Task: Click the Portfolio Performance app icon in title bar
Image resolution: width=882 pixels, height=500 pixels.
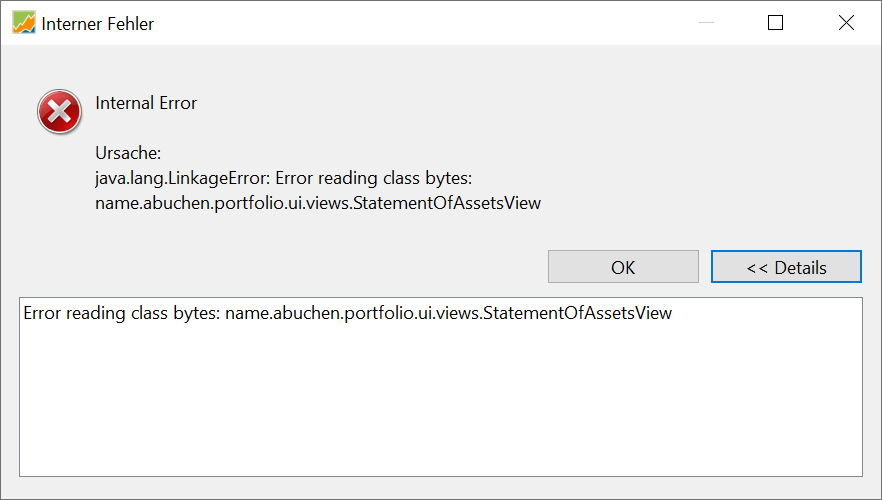Action: coord(24,23)
